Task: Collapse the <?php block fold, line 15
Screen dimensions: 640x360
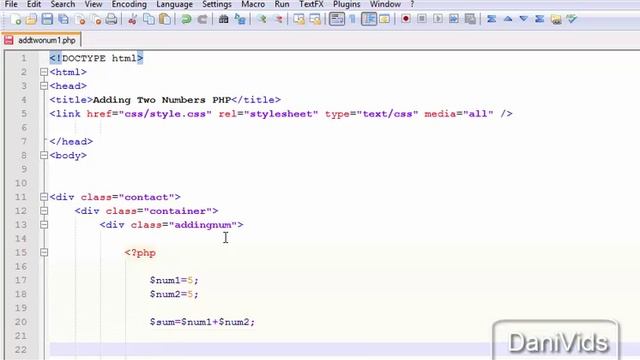Action: (x=44, y=253)
